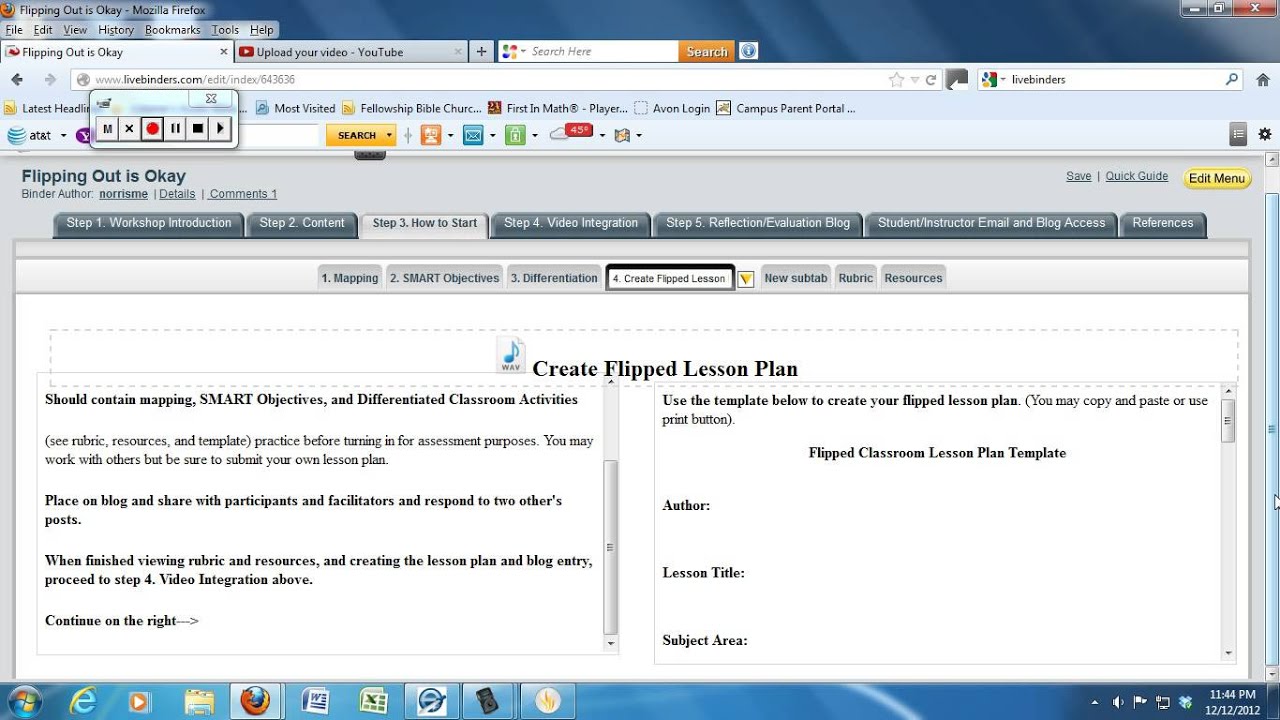This screenshot has width=1280, height=720.
Task: Open Microsoft Excel from the taskbar
Action: 374,701
